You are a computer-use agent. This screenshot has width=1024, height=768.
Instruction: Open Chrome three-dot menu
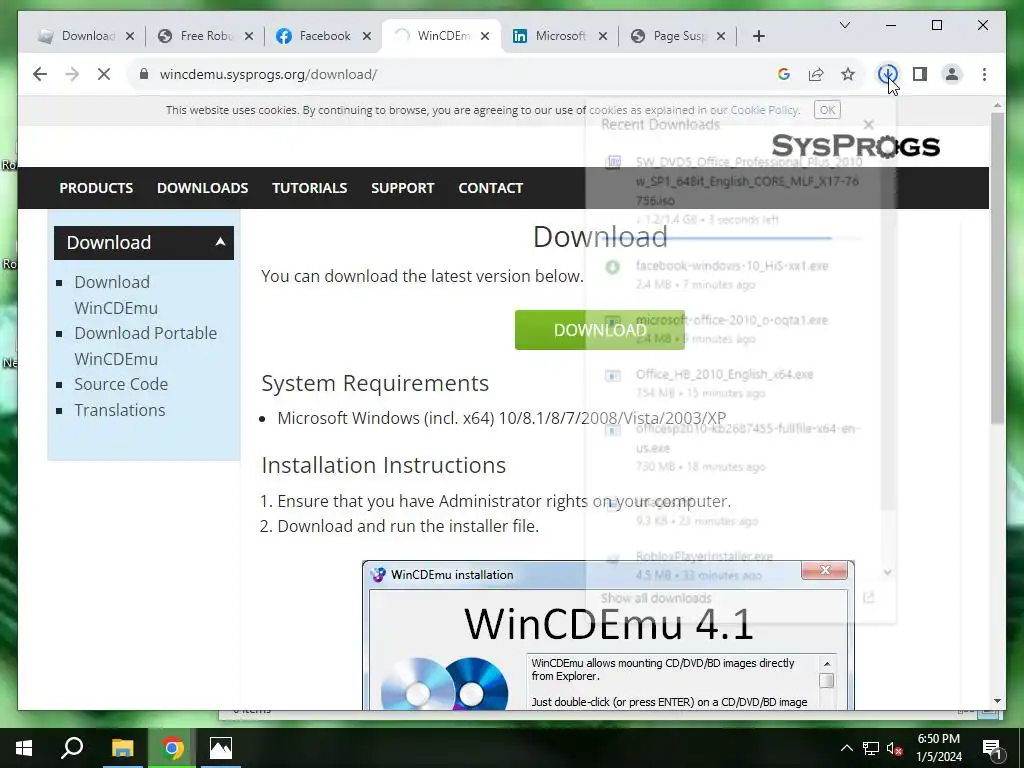984,74
